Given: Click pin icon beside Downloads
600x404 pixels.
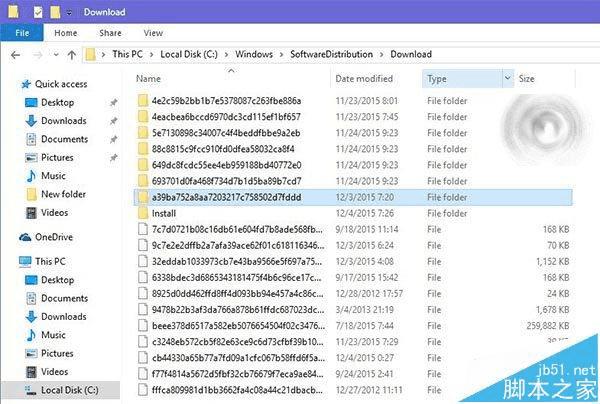Looking at the screenshot, I should click(x=113, y=121).
